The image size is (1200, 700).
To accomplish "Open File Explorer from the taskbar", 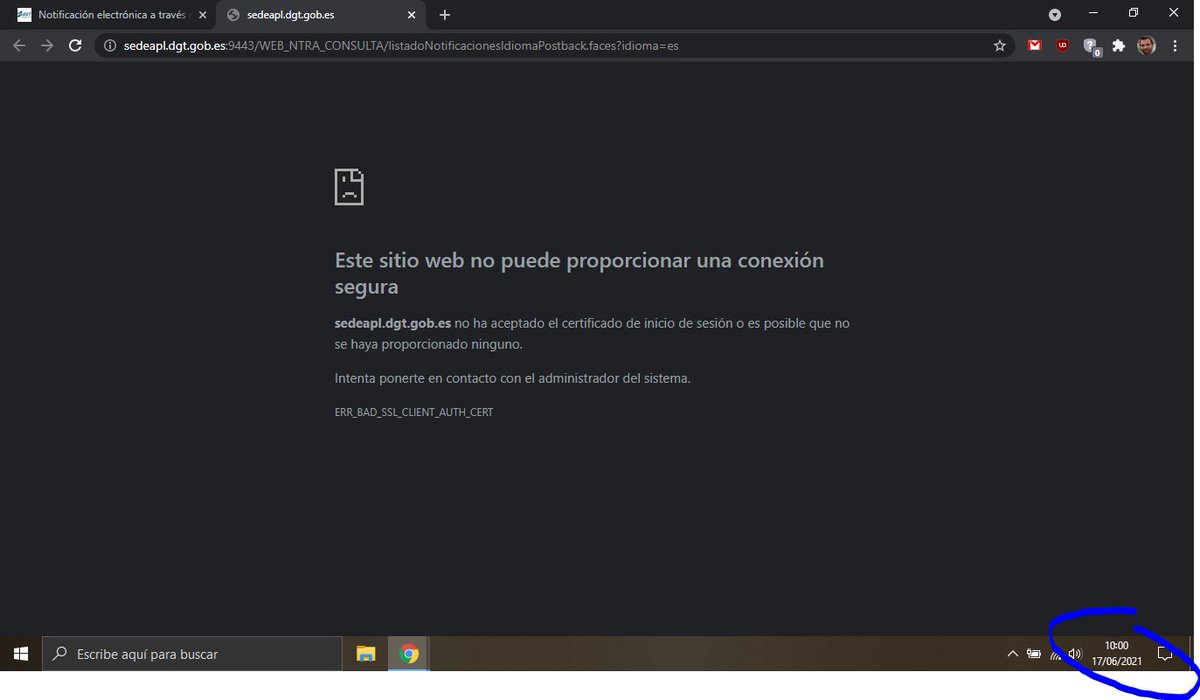I will pos(366,654).
